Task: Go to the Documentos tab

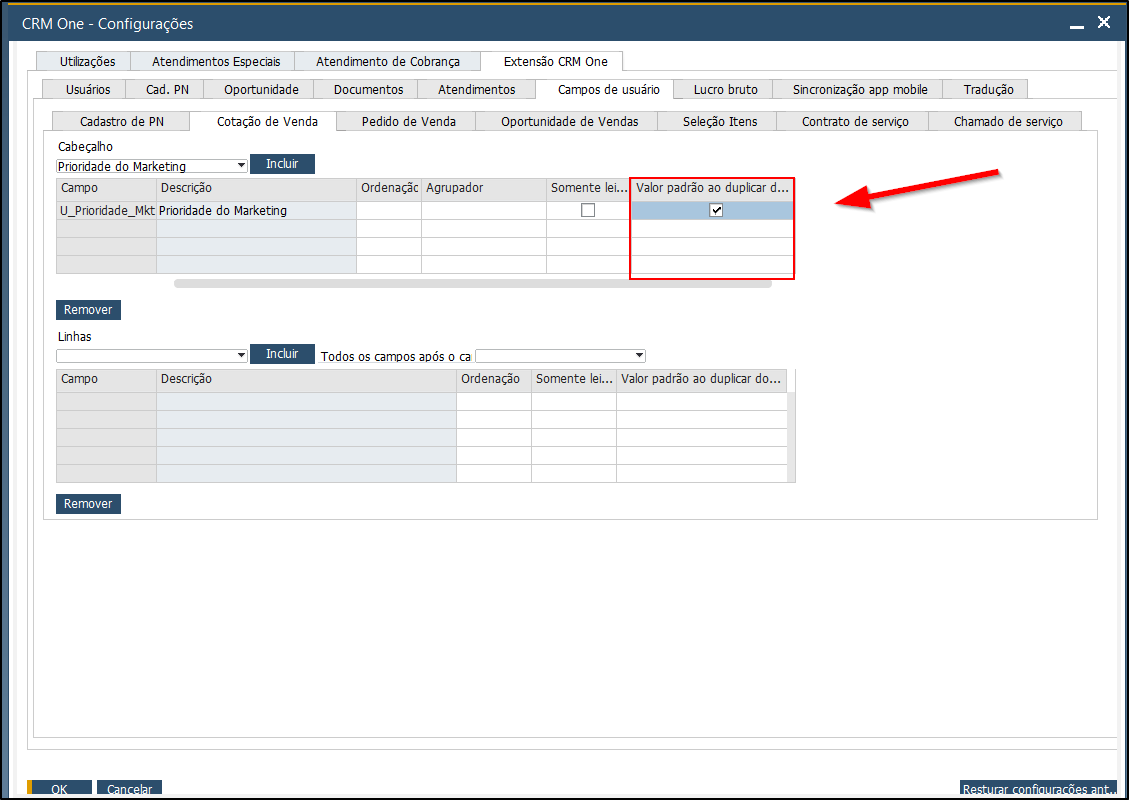Action: click(x=368, y=89)
